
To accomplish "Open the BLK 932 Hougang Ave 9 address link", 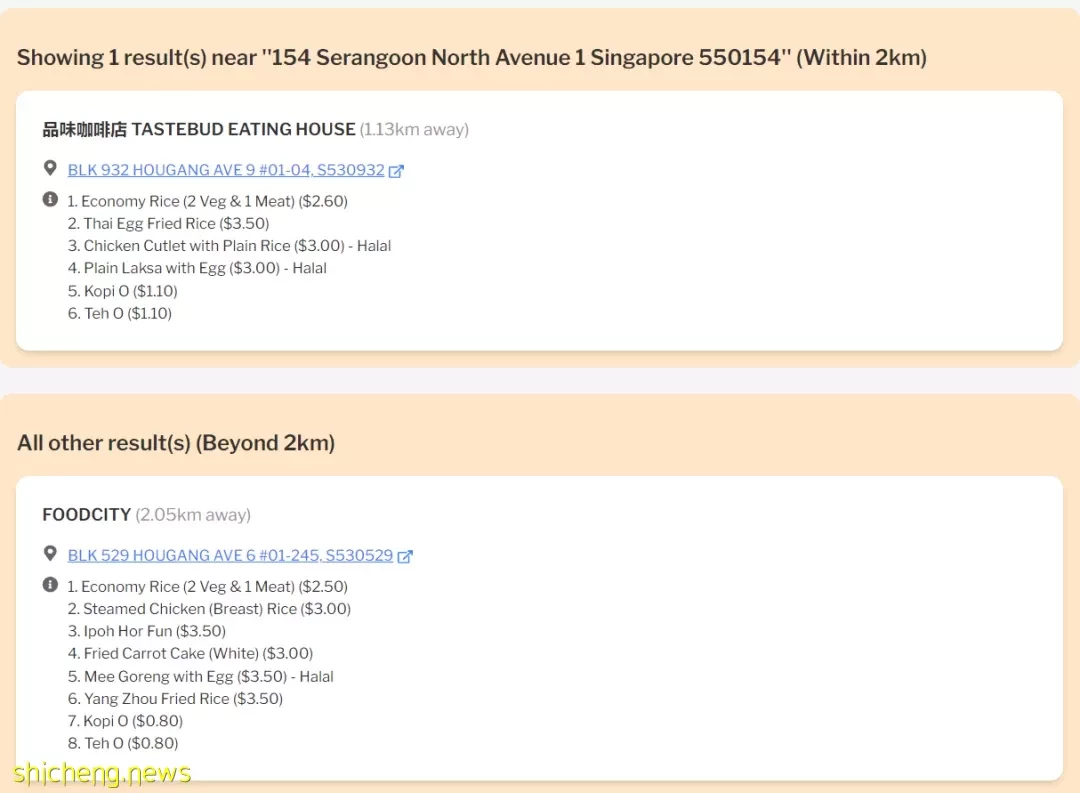I will (226, 170).
